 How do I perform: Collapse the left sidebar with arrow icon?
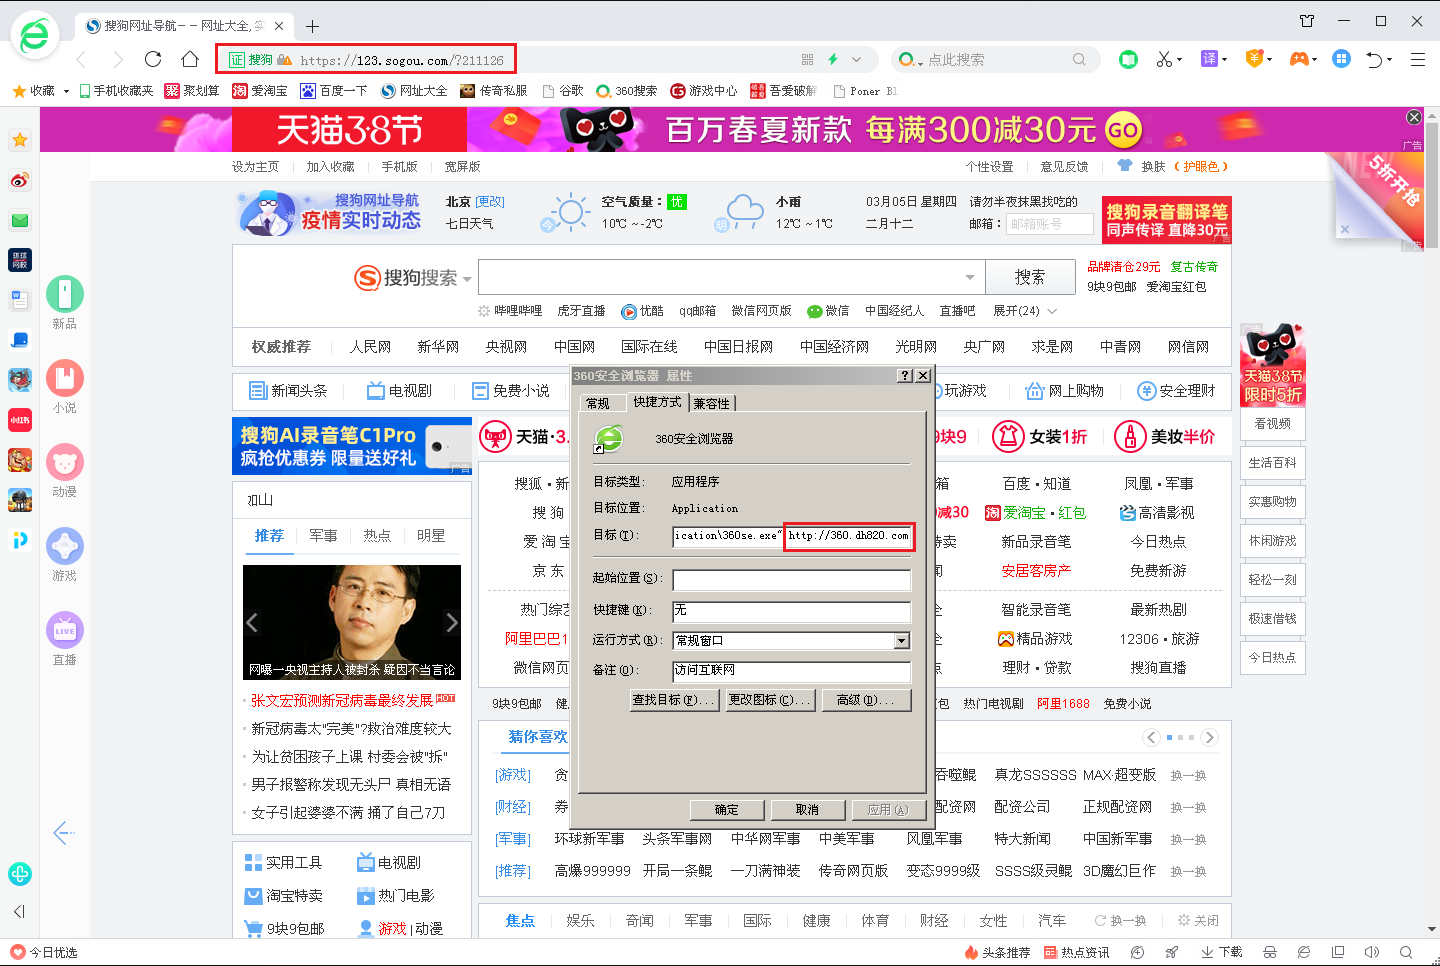click(x=19, y=911)
